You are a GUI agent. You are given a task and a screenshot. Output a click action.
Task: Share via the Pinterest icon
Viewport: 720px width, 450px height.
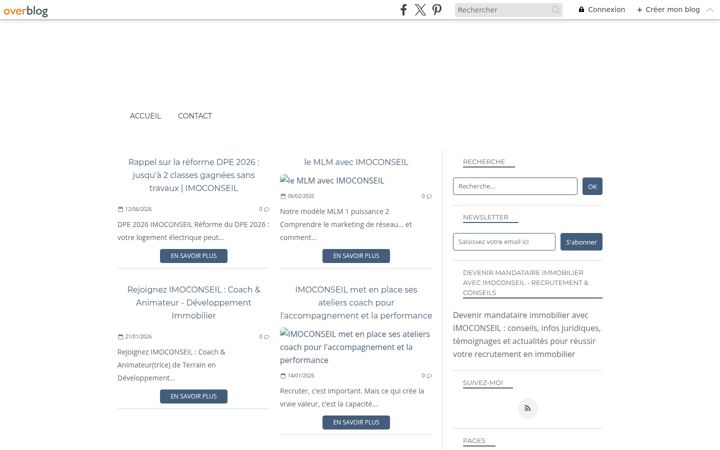pyautogui.click(x=437, y=10)
